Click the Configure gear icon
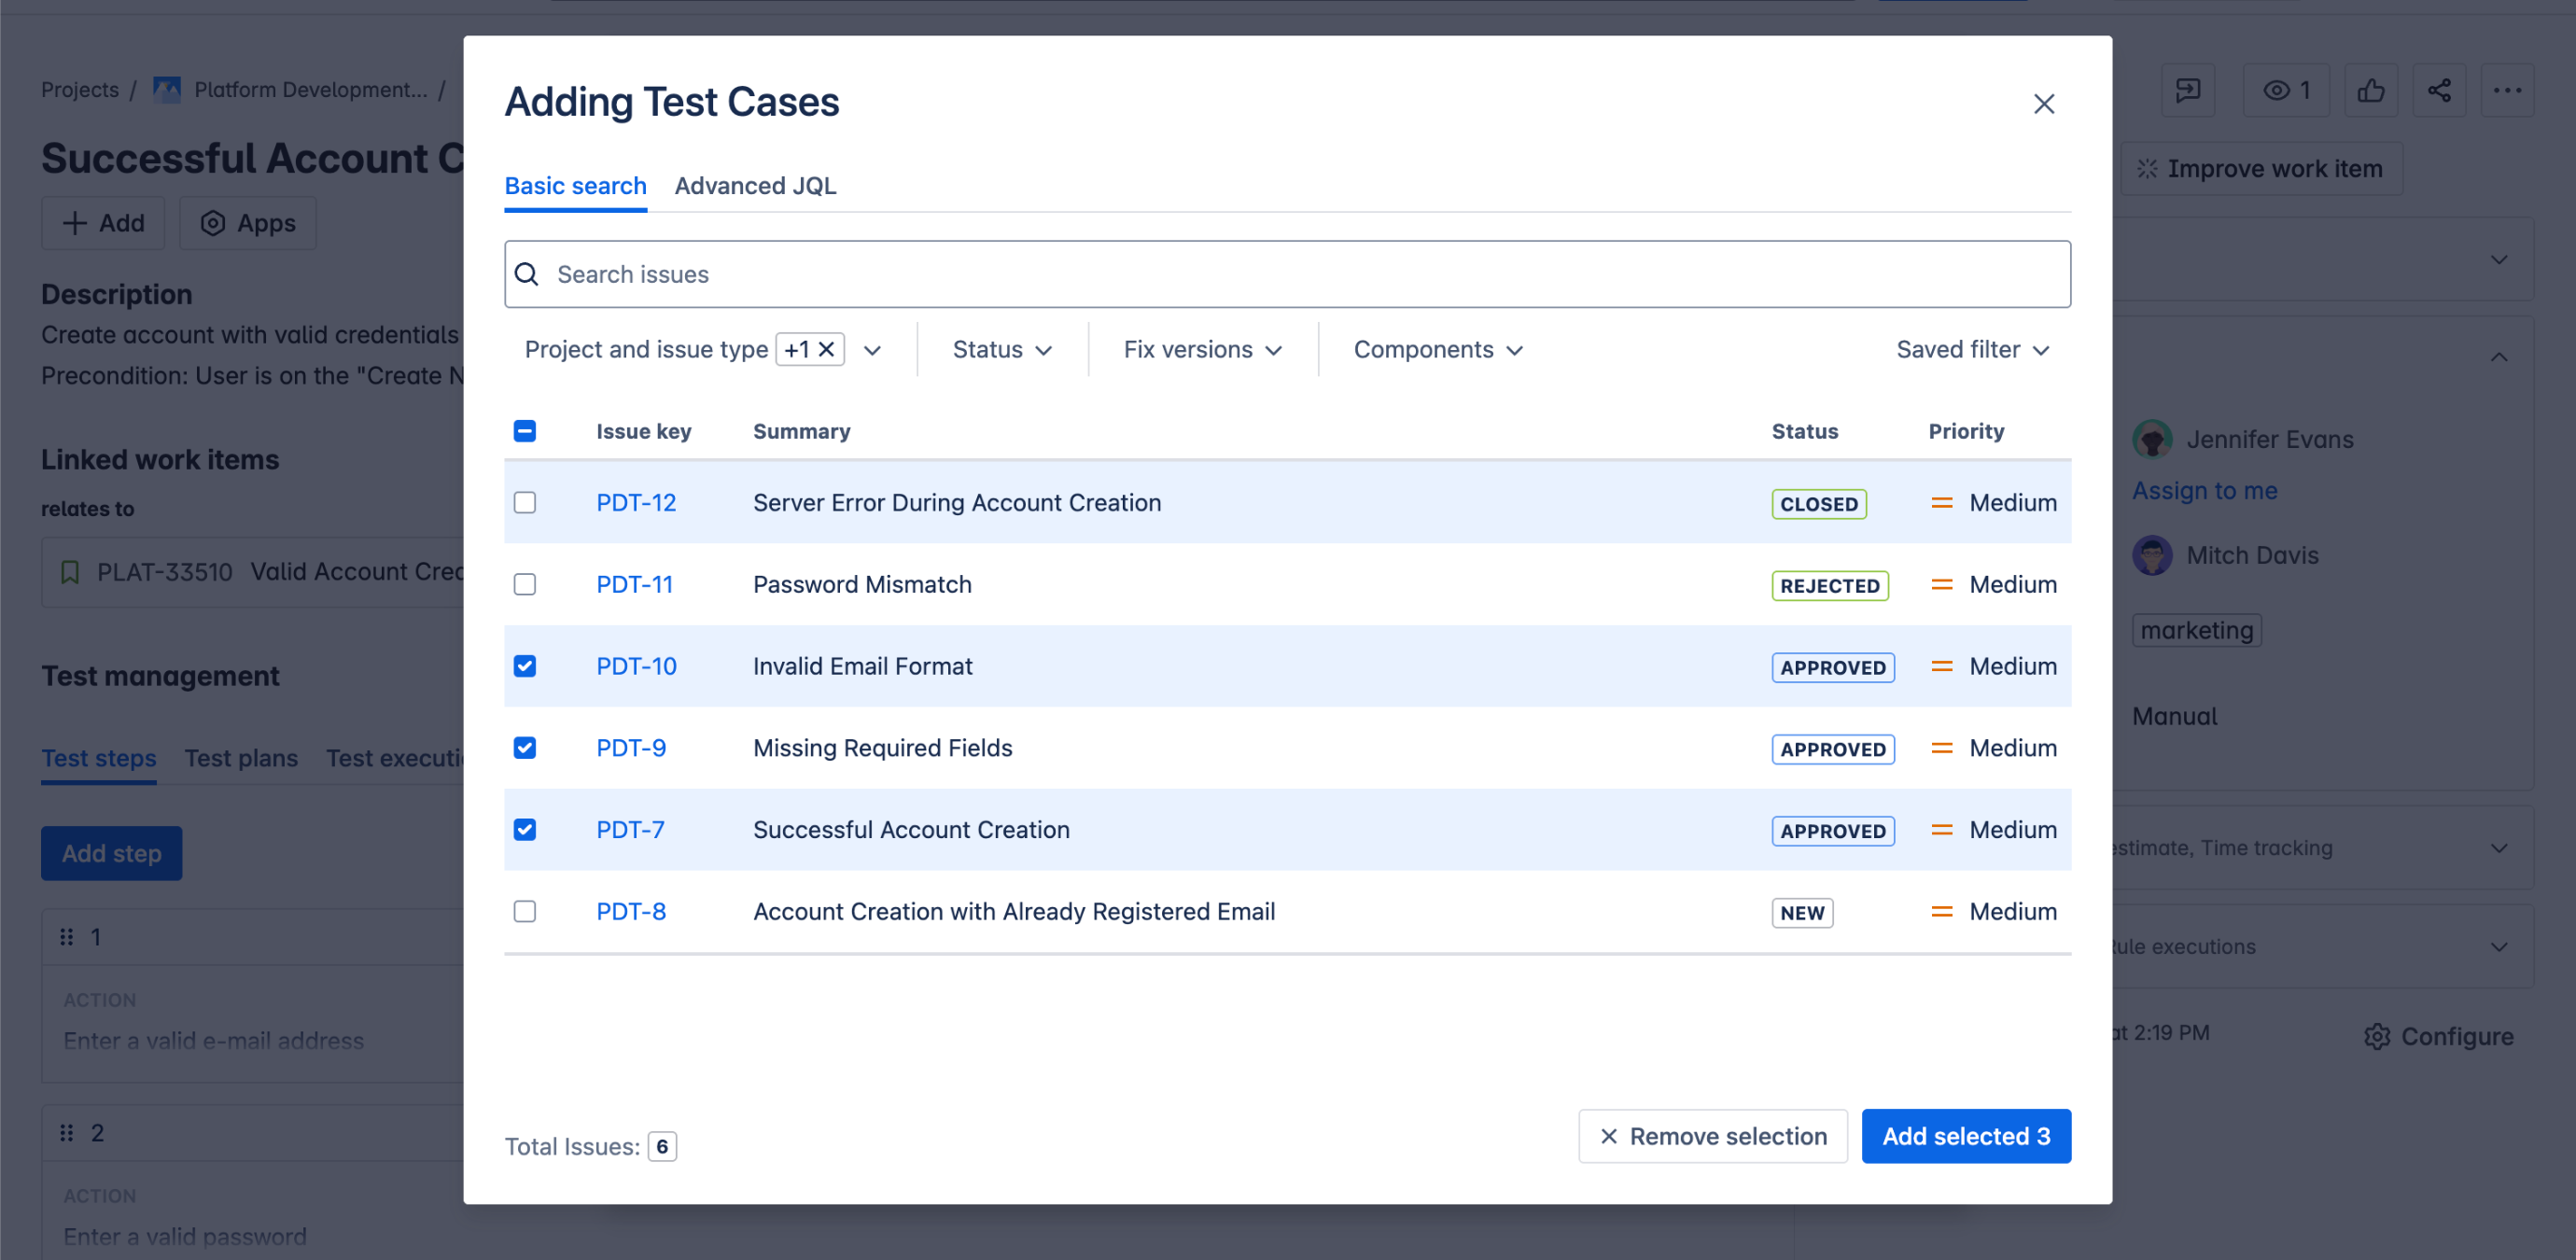2576x1260 pixels. click(2376, 1036)
